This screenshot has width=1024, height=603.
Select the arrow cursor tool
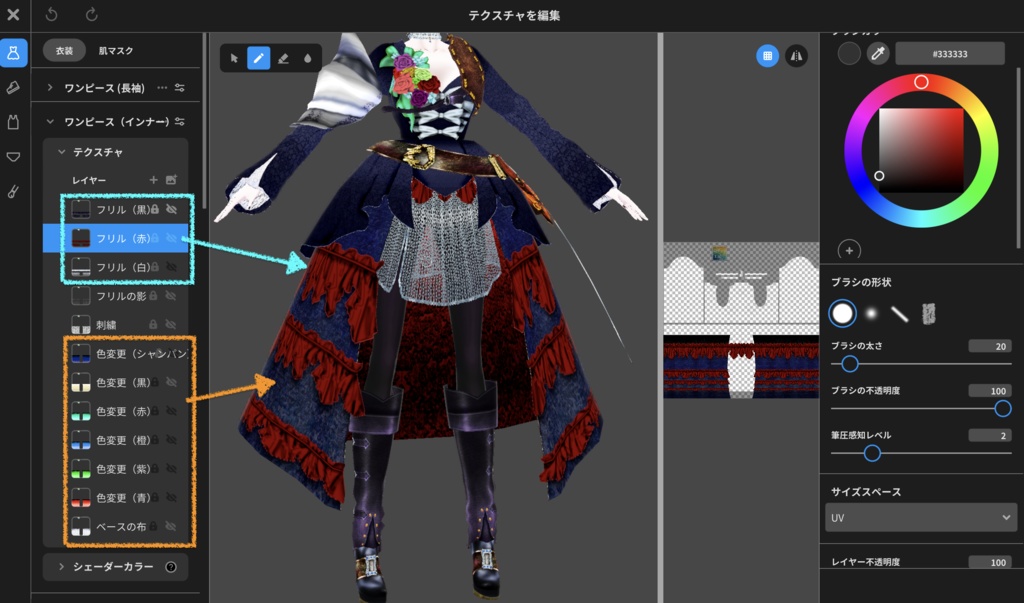(x=234, y=58)
